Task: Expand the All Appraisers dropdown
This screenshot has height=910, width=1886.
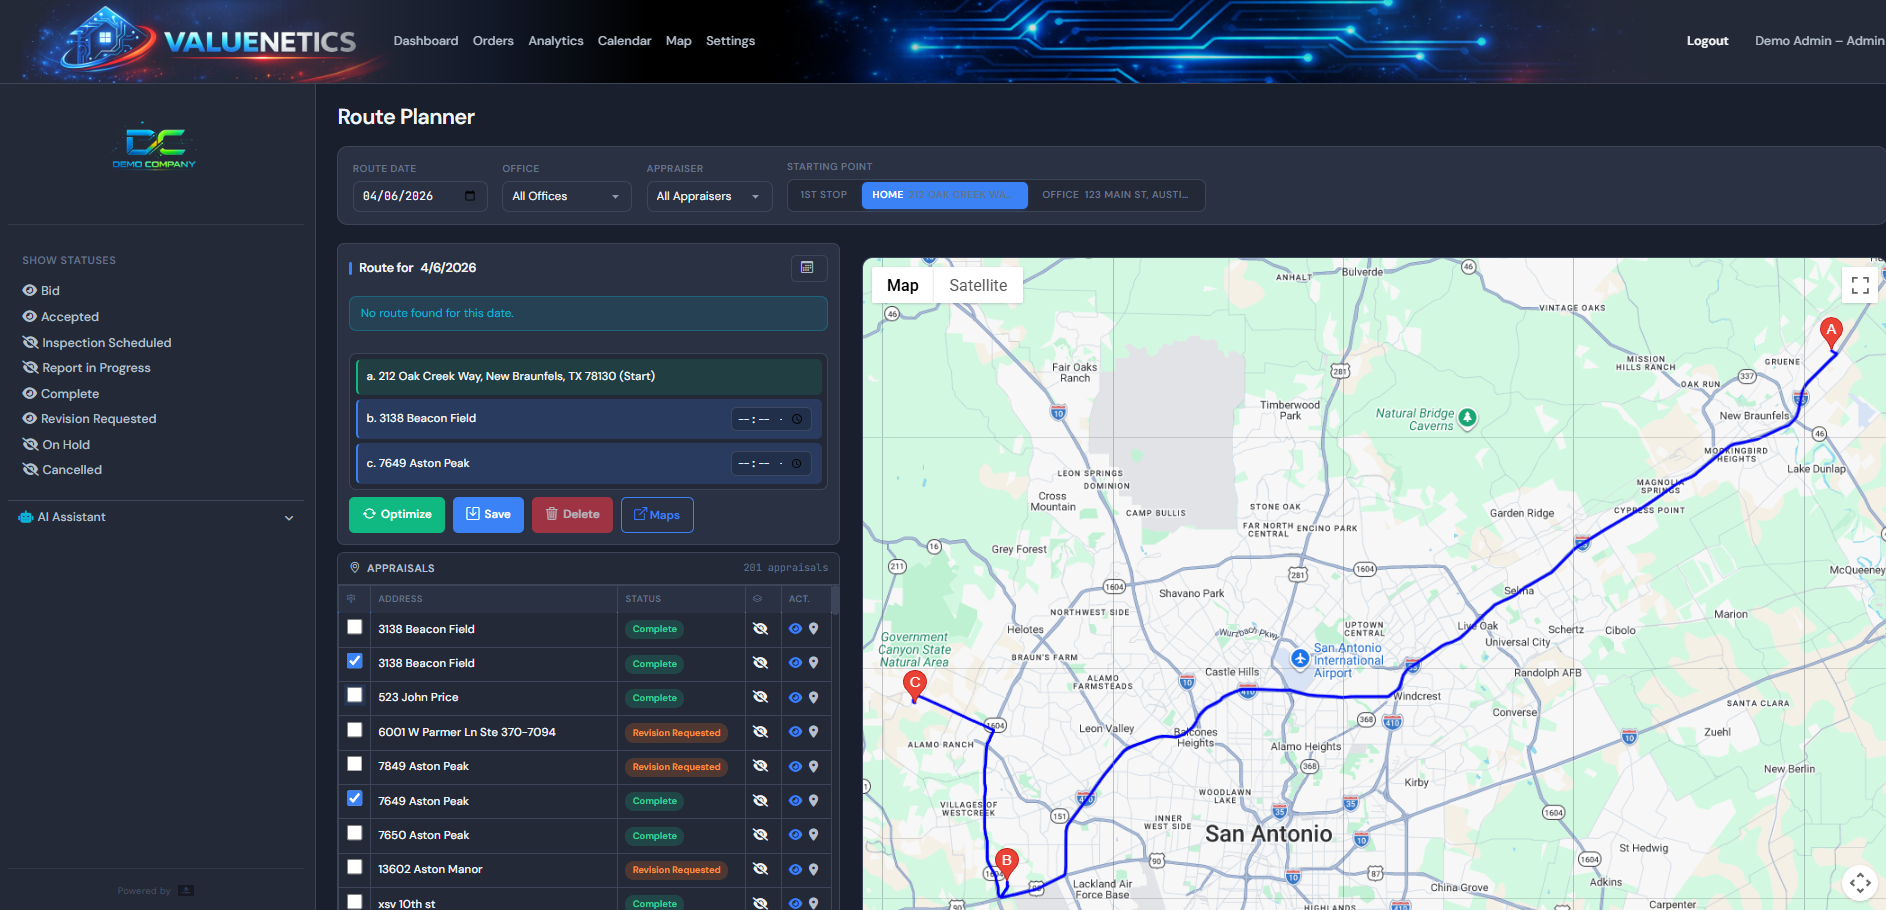Action: [x=709, y=196]
